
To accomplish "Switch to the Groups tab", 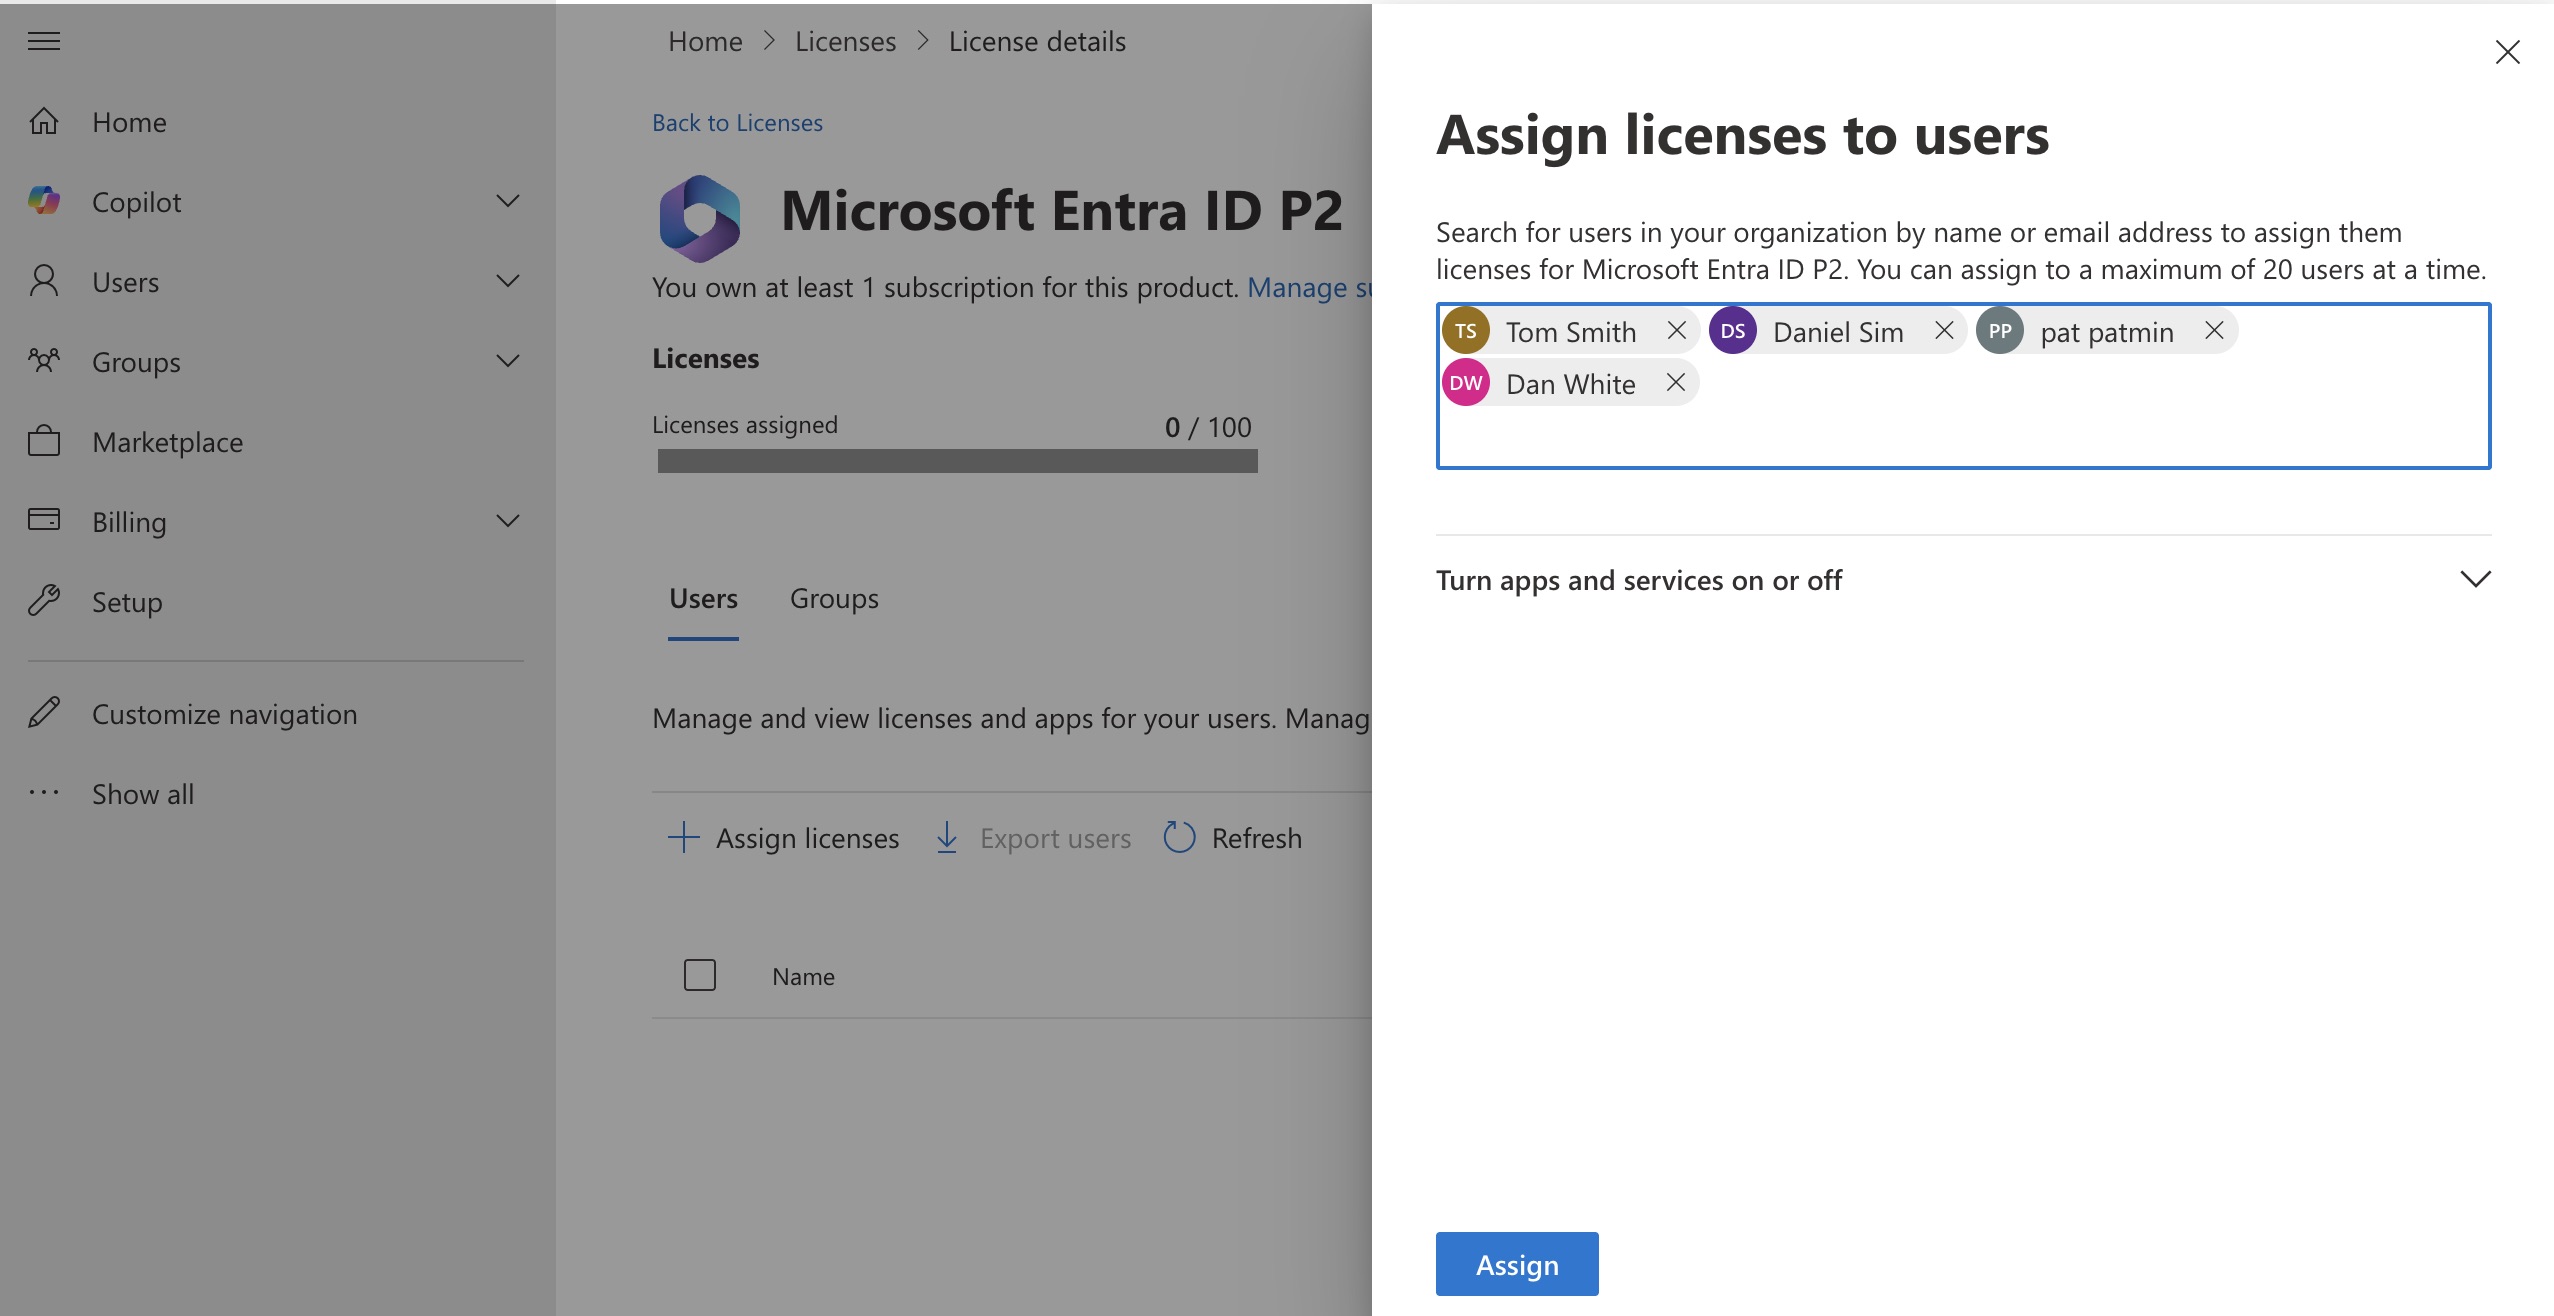I will [x=834, y=599].
